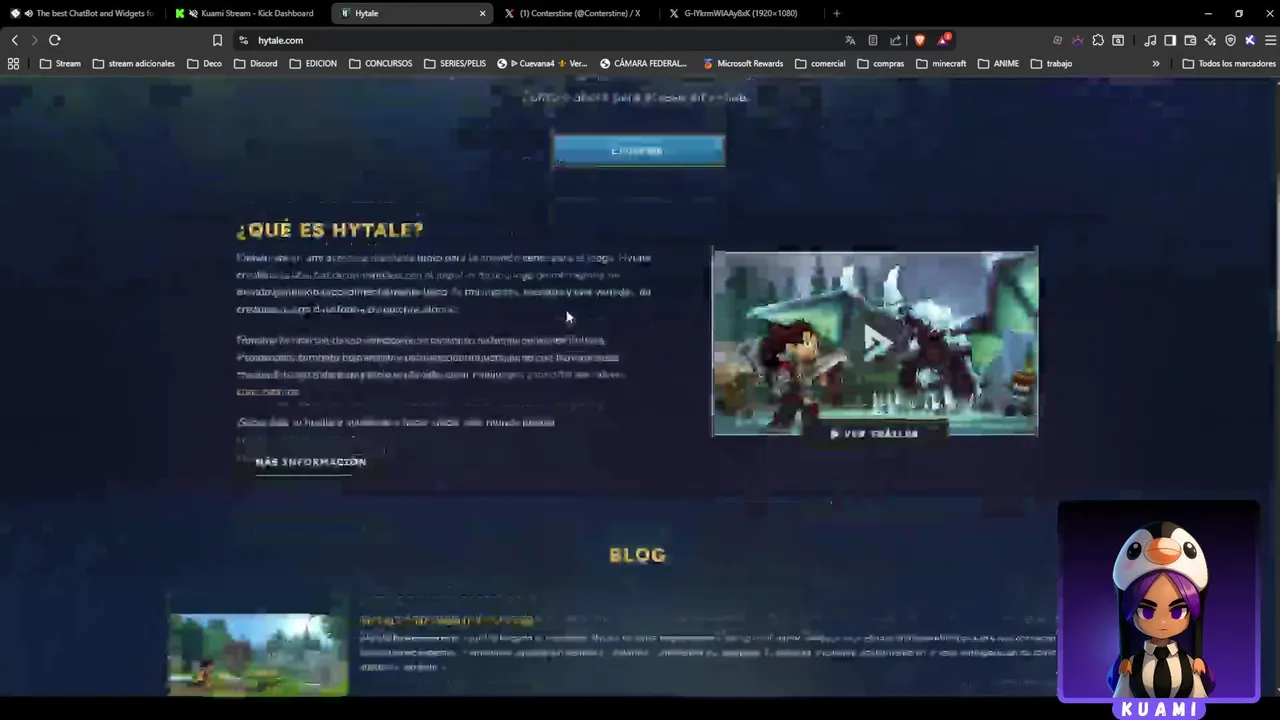Open the Stream bookmarks folder
Screen dimensions: 1280x720
[60, 63]
